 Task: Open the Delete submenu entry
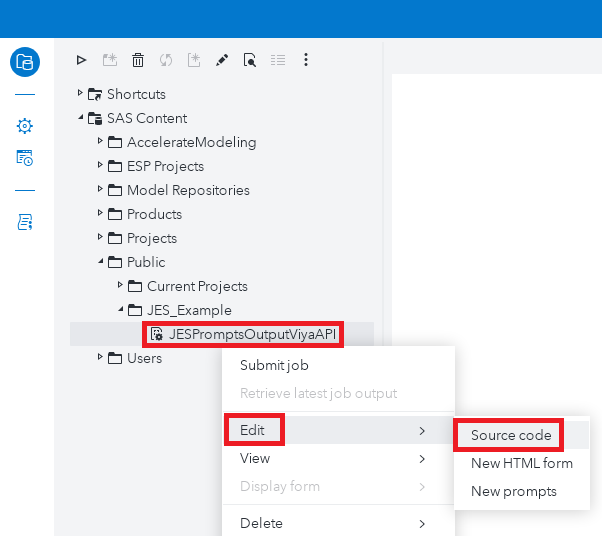[339, 523]
